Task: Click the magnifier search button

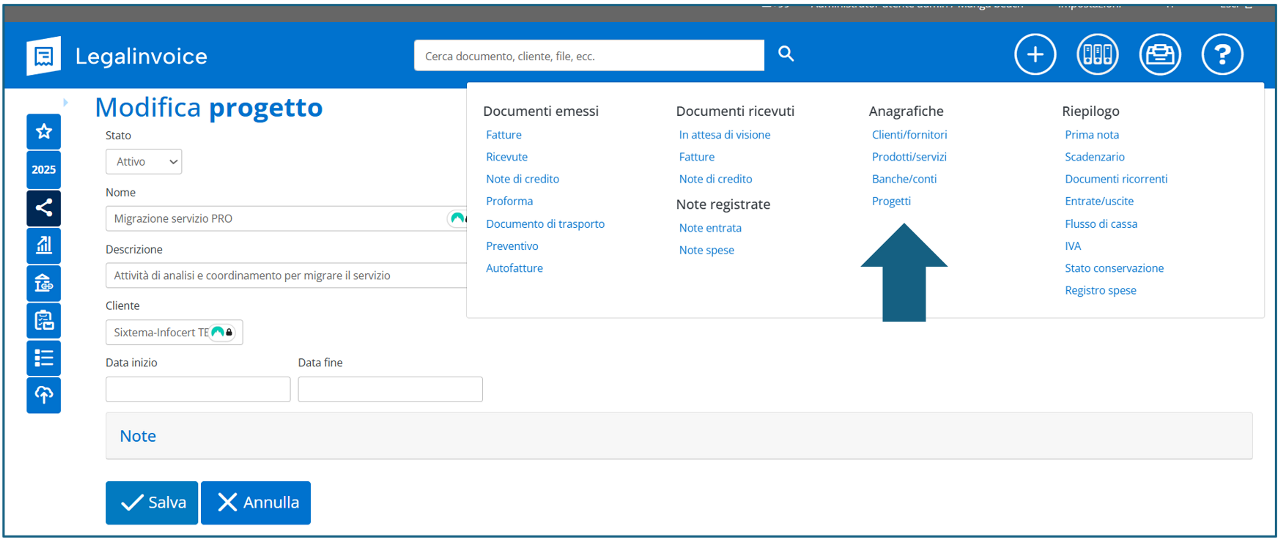Action: pyautogui.click(x=786, y=55)
